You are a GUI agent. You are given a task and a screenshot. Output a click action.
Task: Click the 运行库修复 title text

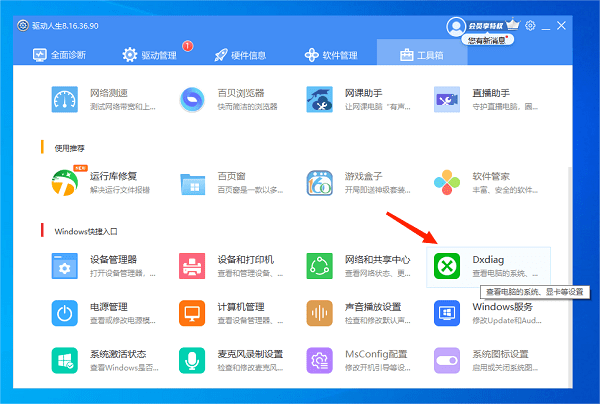[x=113, y=176]
